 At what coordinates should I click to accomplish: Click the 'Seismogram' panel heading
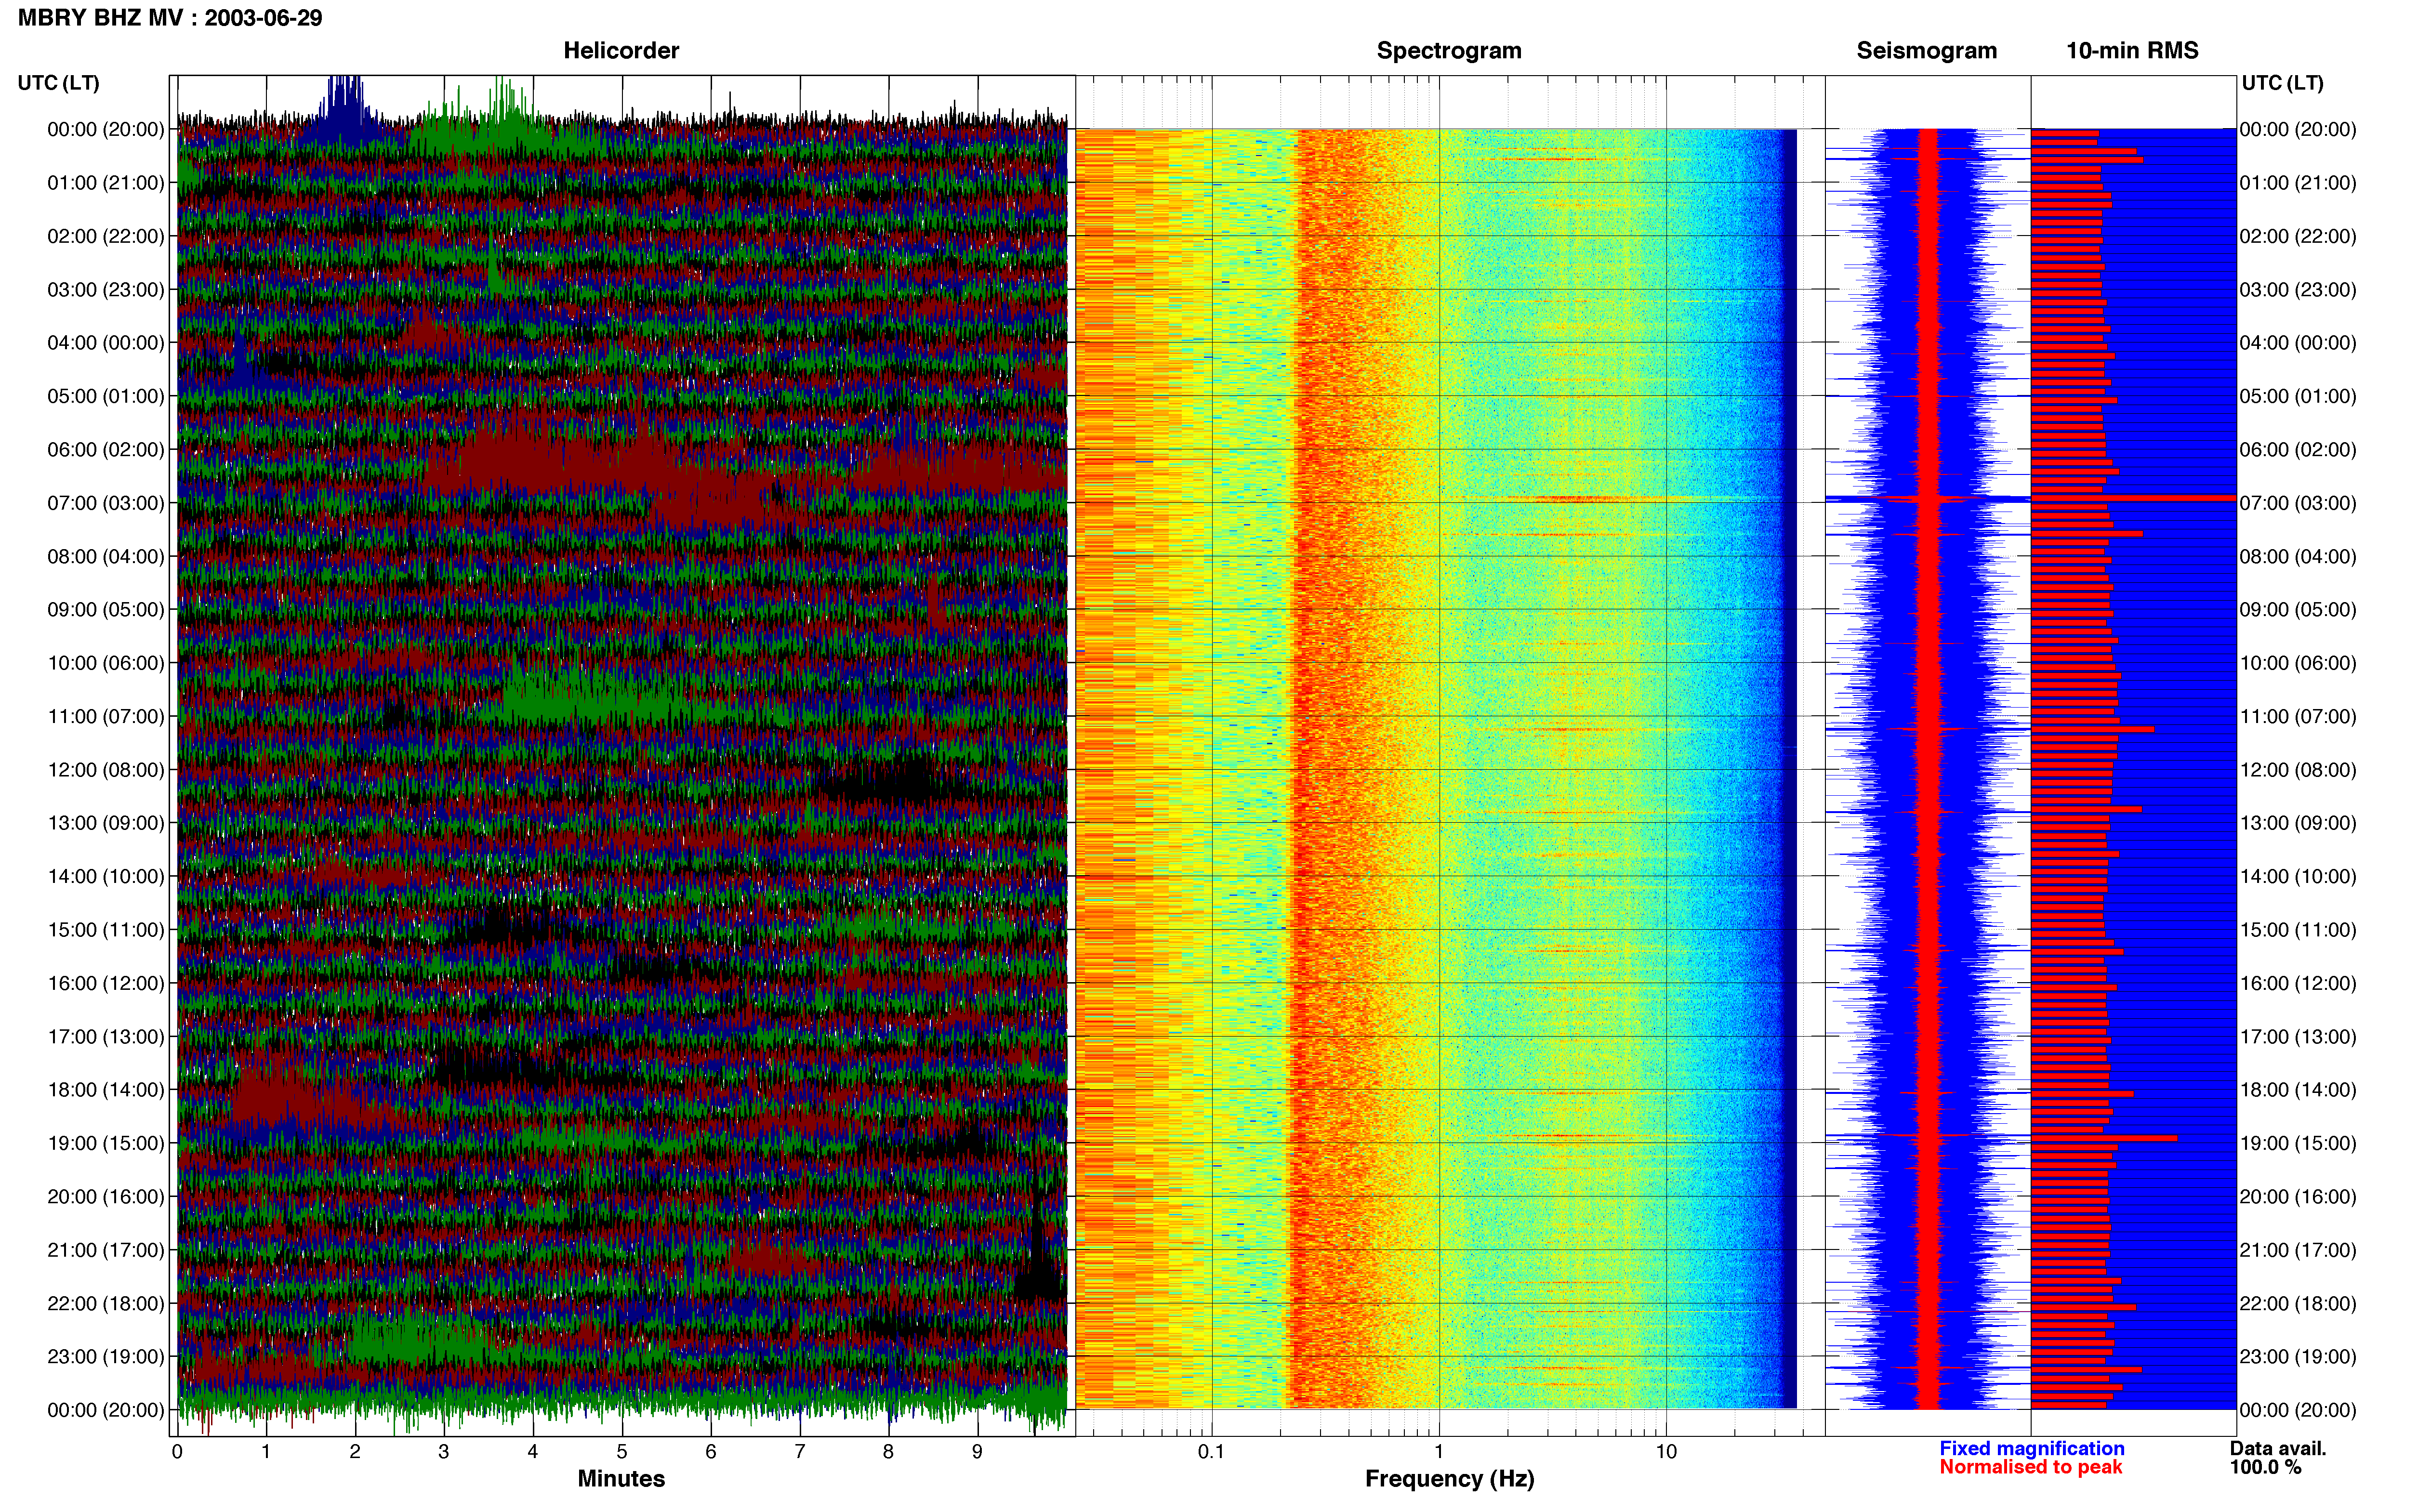tap(1926, 50)
